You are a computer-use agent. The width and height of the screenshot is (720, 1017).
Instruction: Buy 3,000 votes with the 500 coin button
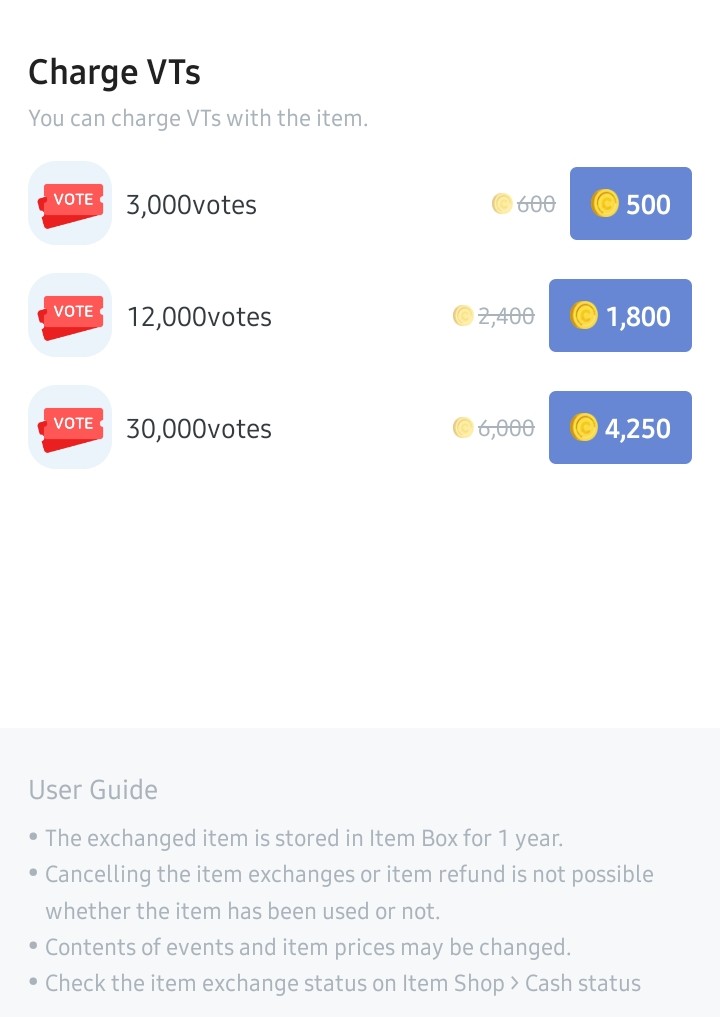point(630,204)
